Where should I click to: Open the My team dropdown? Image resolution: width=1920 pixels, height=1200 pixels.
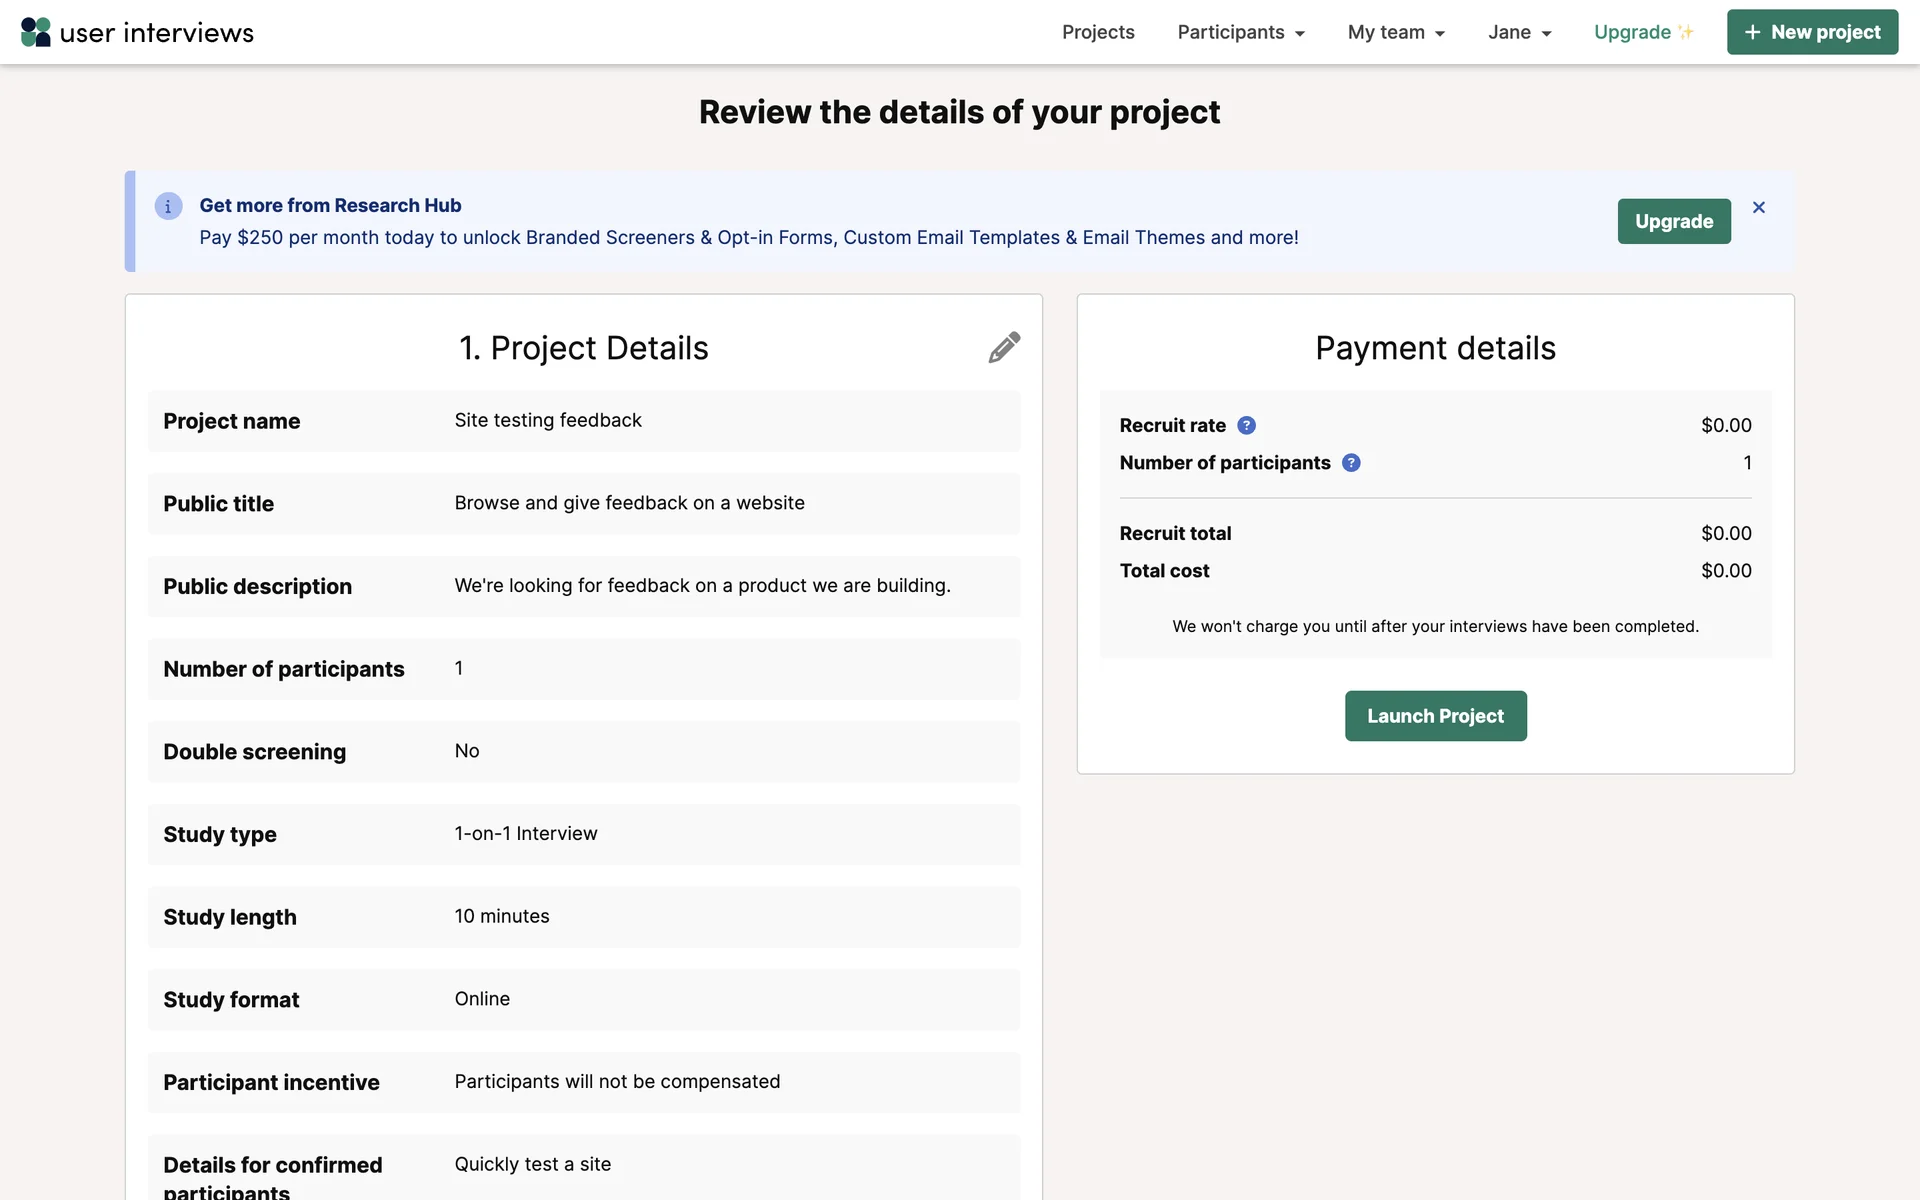pyautogui.click(x=1396, y=32)
